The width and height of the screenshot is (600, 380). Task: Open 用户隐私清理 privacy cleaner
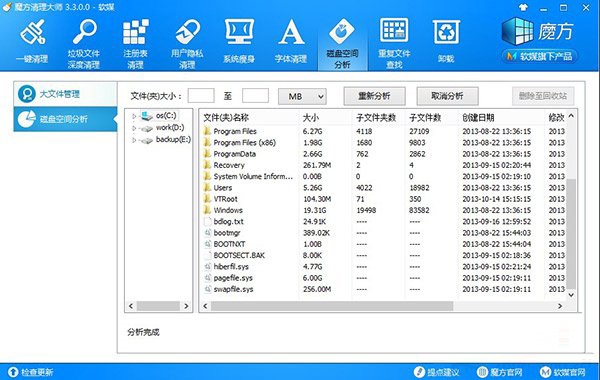pos(187,44)
